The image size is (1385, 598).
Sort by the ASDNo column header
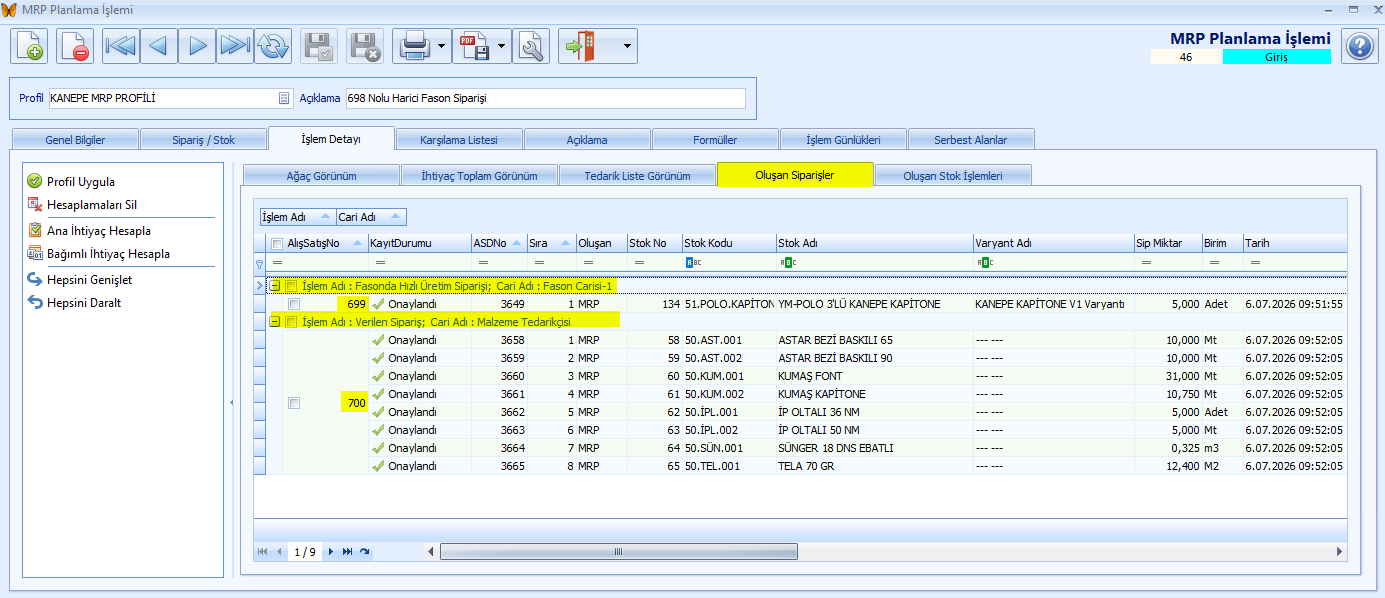(x=498, y=243)
